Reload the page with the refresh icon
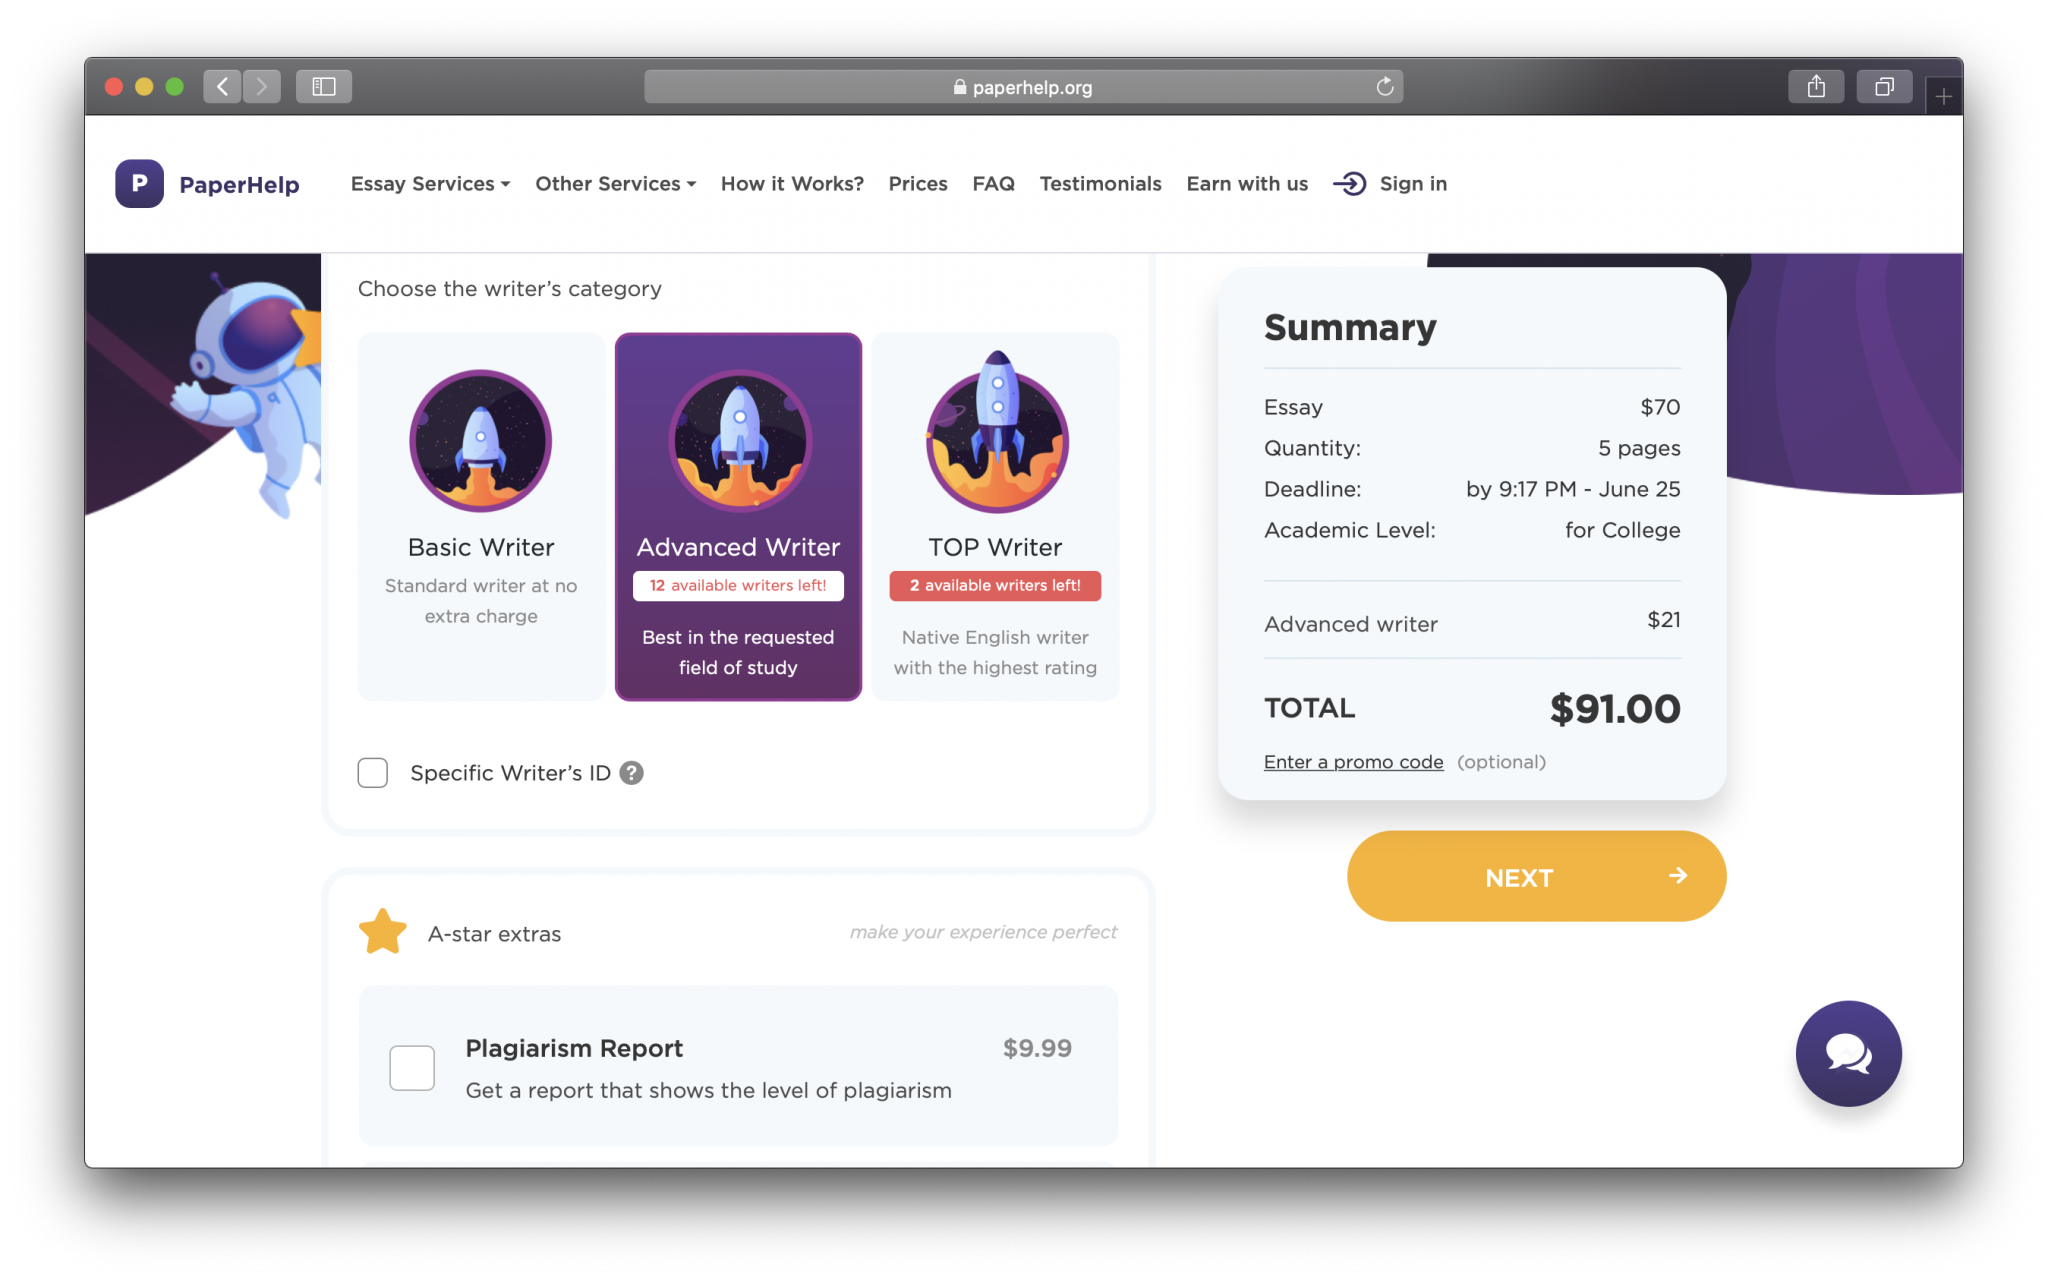This screenshot has width=2048, height=1280. (1385, 87)
